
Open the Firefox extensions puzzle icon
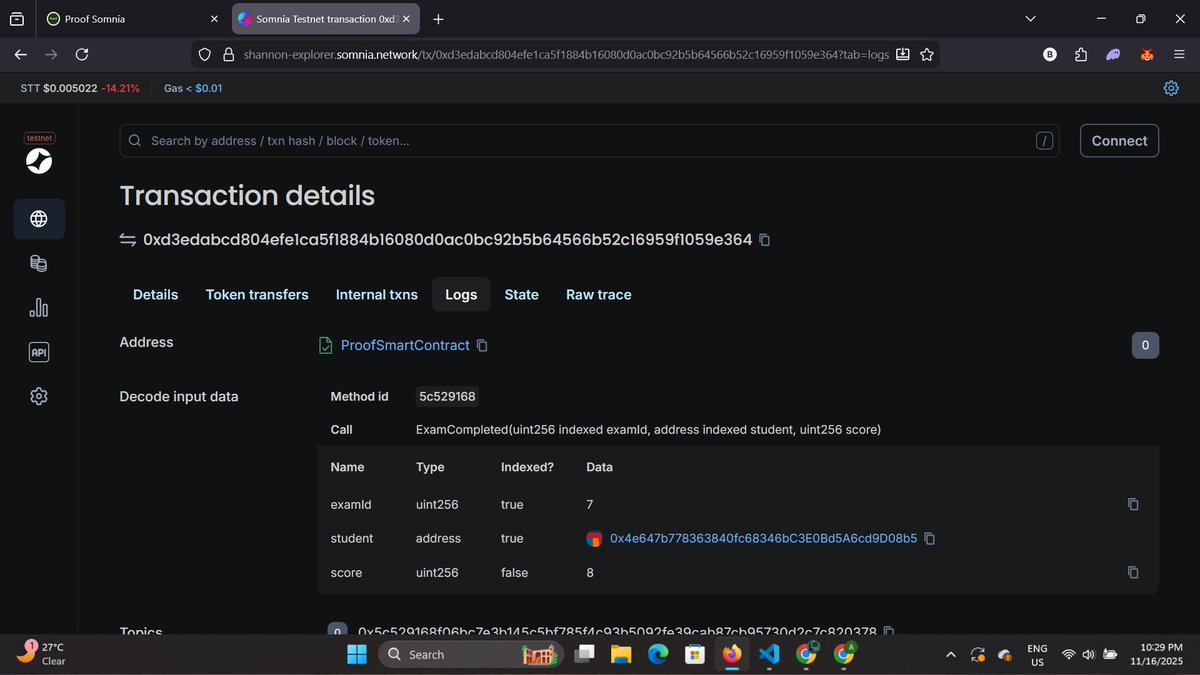1081,54
